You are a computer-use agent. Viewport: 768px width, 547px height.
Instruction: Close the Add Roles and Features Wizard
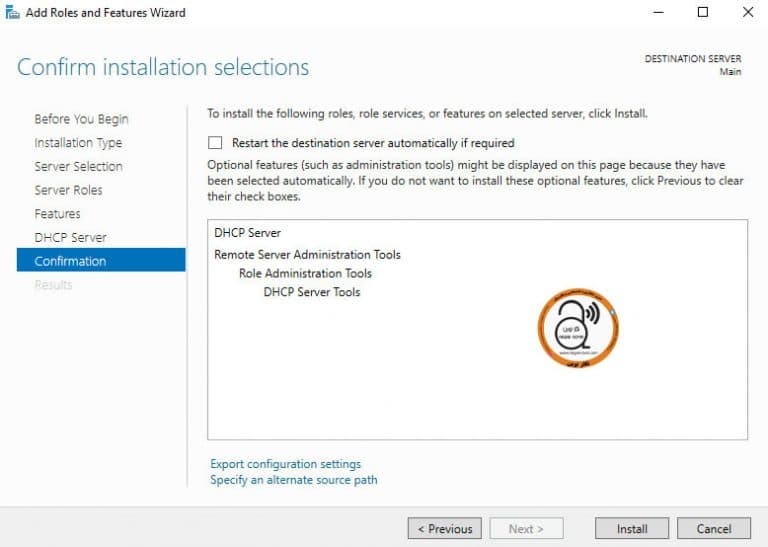[x=748, y=12]
